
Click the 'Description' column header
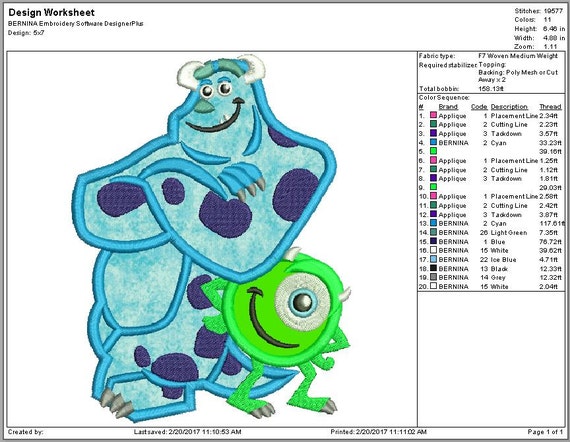coord(509,107)
